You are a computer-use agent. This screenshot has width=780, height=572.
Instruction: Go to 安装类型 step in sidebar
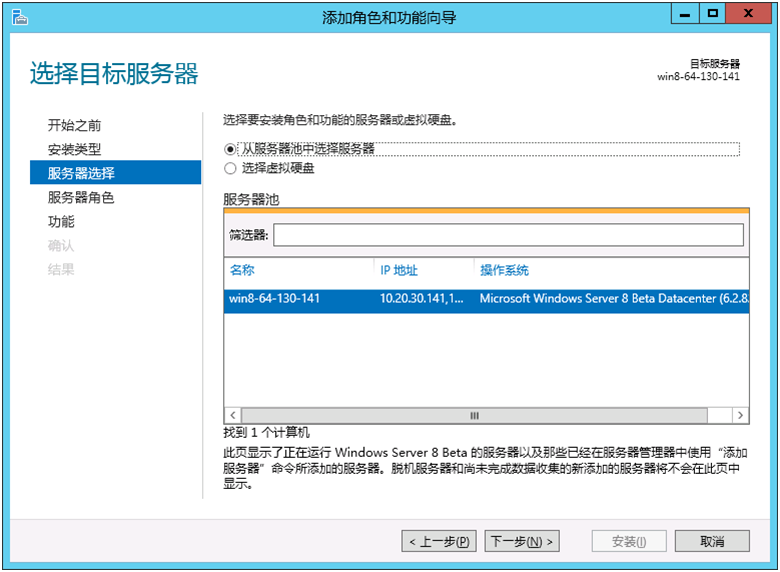[x=75, y=150]
